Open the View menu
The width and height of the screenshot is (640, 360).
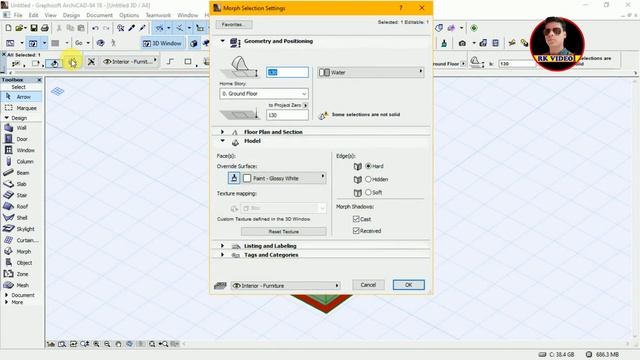click(51, 15)
